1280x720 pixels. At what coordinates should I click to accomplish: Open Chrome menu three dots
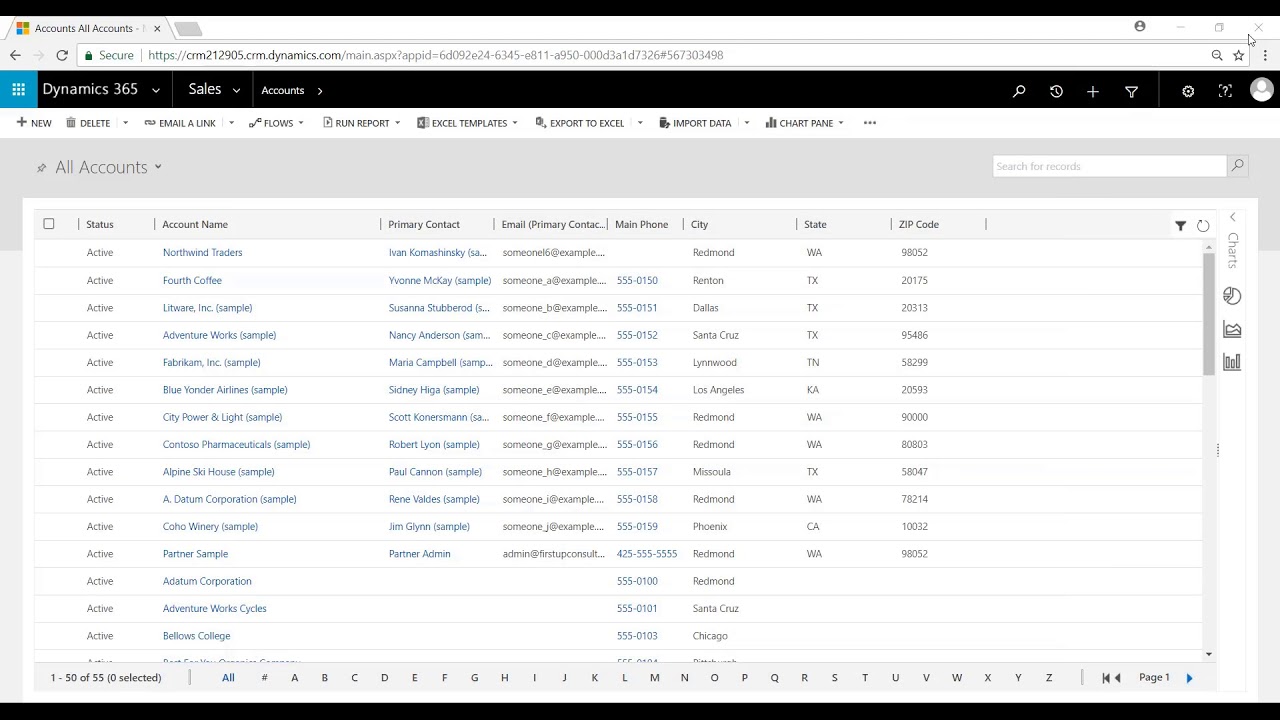click(x=1265, y=55)
